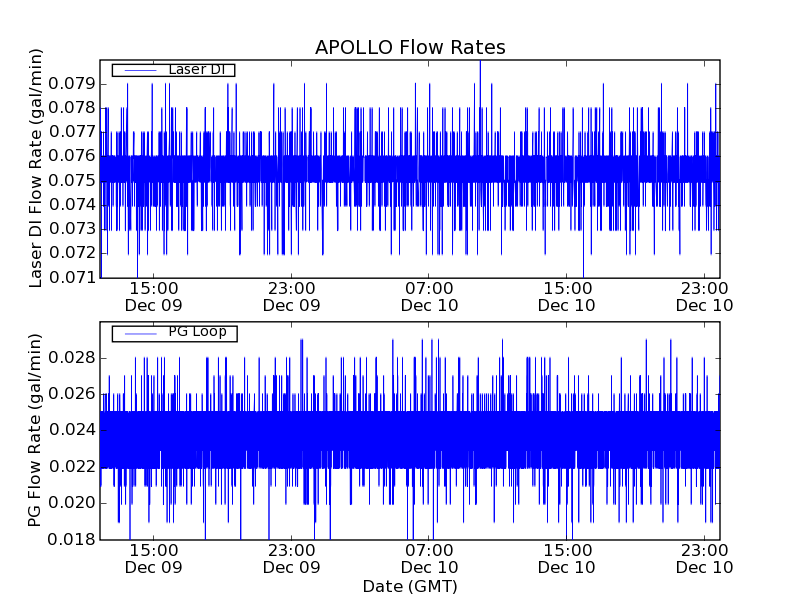Image resolution: width=800 pixels, height=600 pixels.
Task: Select top plot's '23:00 Dec 09' time label
Action: coord(292,296)
